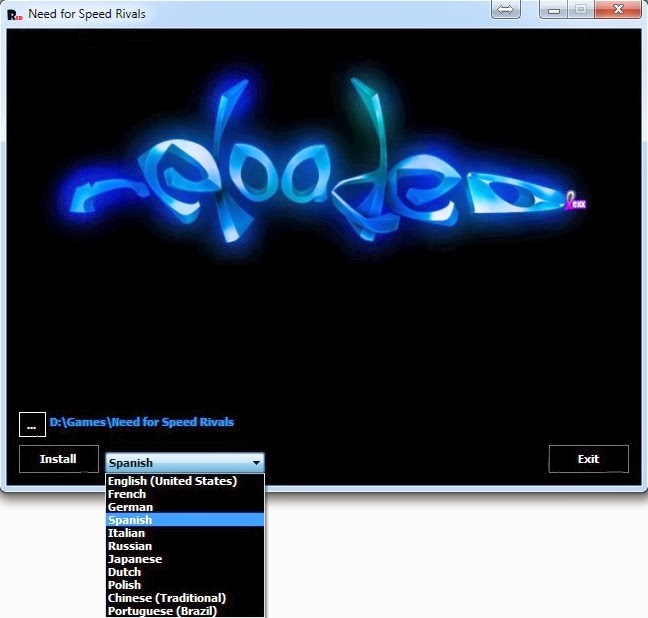Minimize the Need for Speed Rivals window
This screenshot has height=618, width=648.
554,9
